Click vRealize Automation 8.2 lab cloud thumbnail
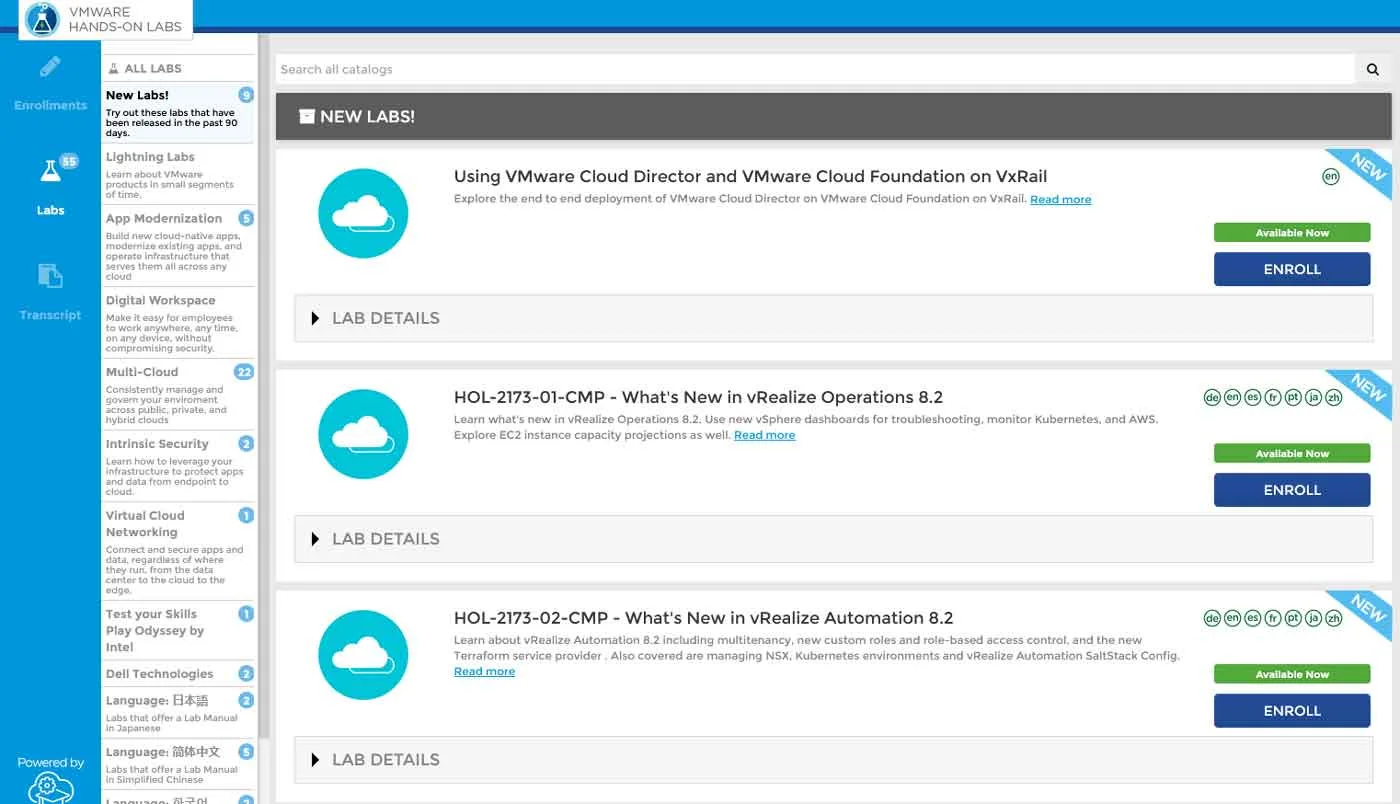The image size is (1400, 804). click(363, 655)
